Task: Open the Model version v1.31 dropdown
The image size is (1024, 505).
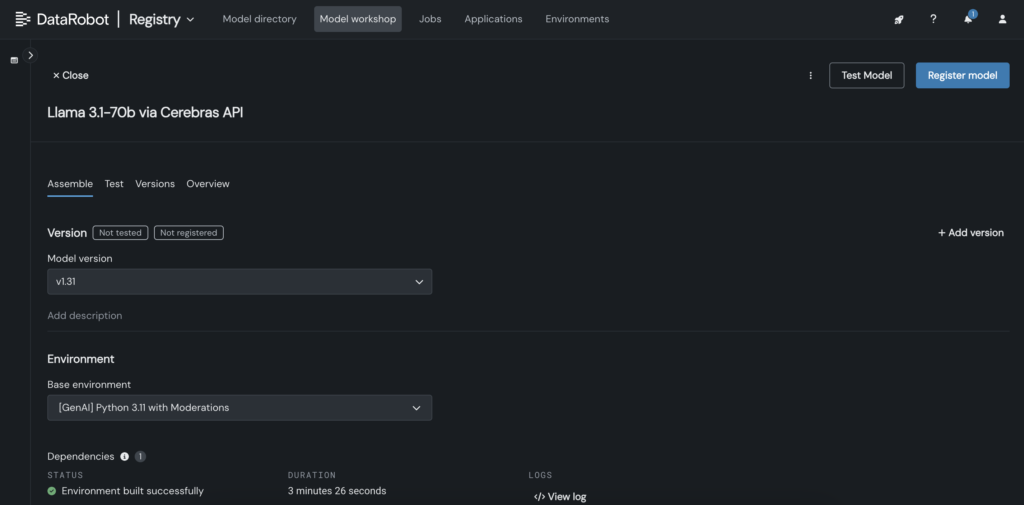Action: pos(240,282)
